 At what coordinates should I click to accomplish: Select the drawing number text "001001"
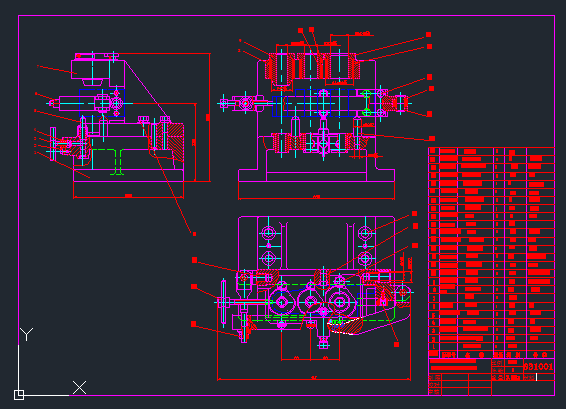pos(538,367)
